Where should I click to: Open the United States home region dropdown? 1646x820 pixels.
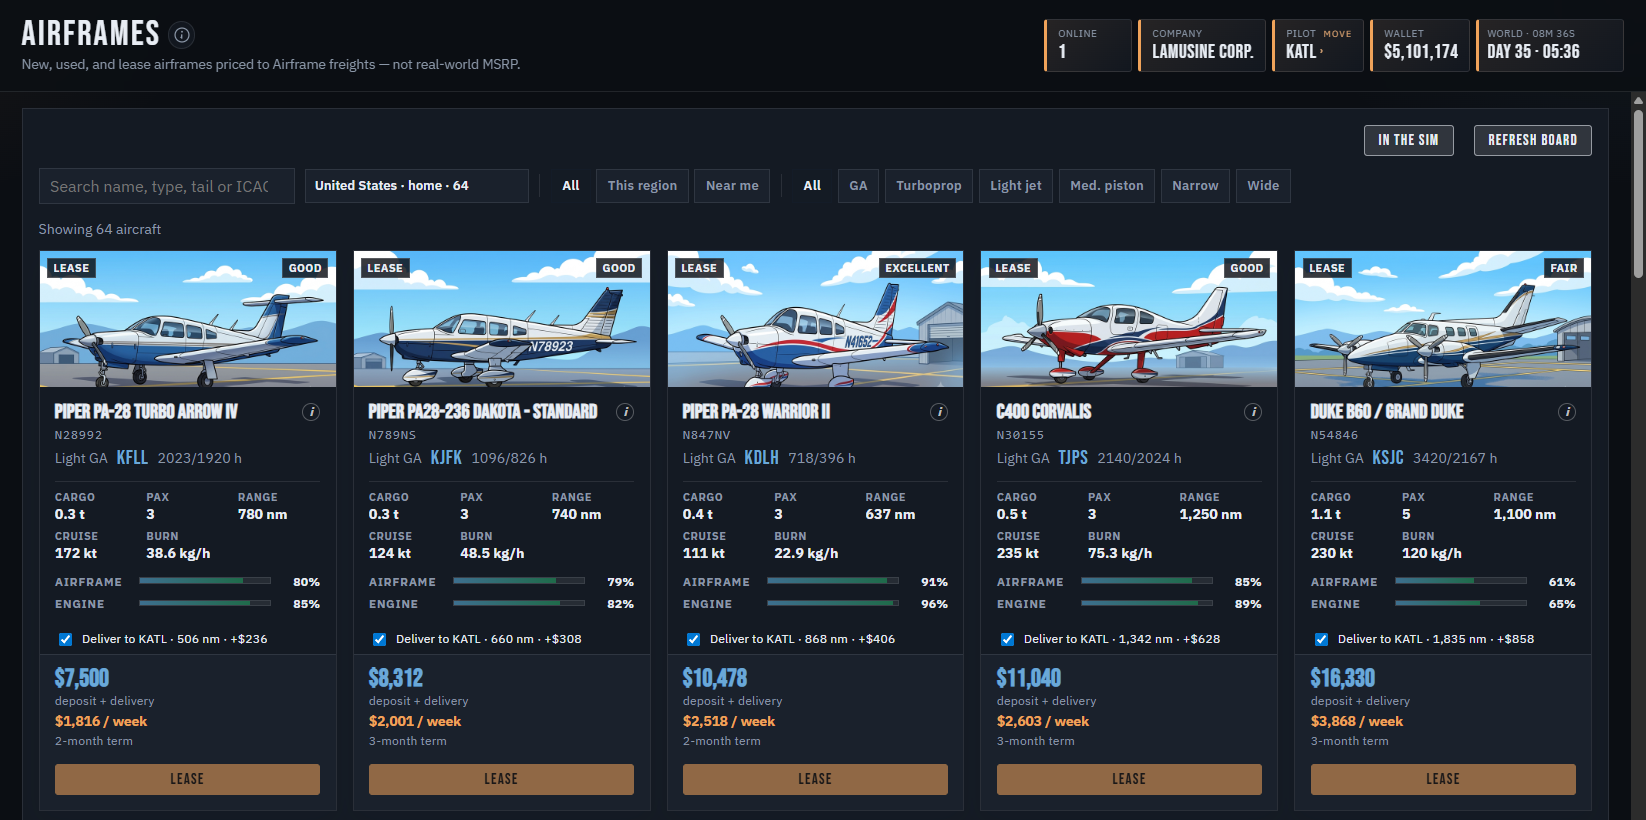416,186
